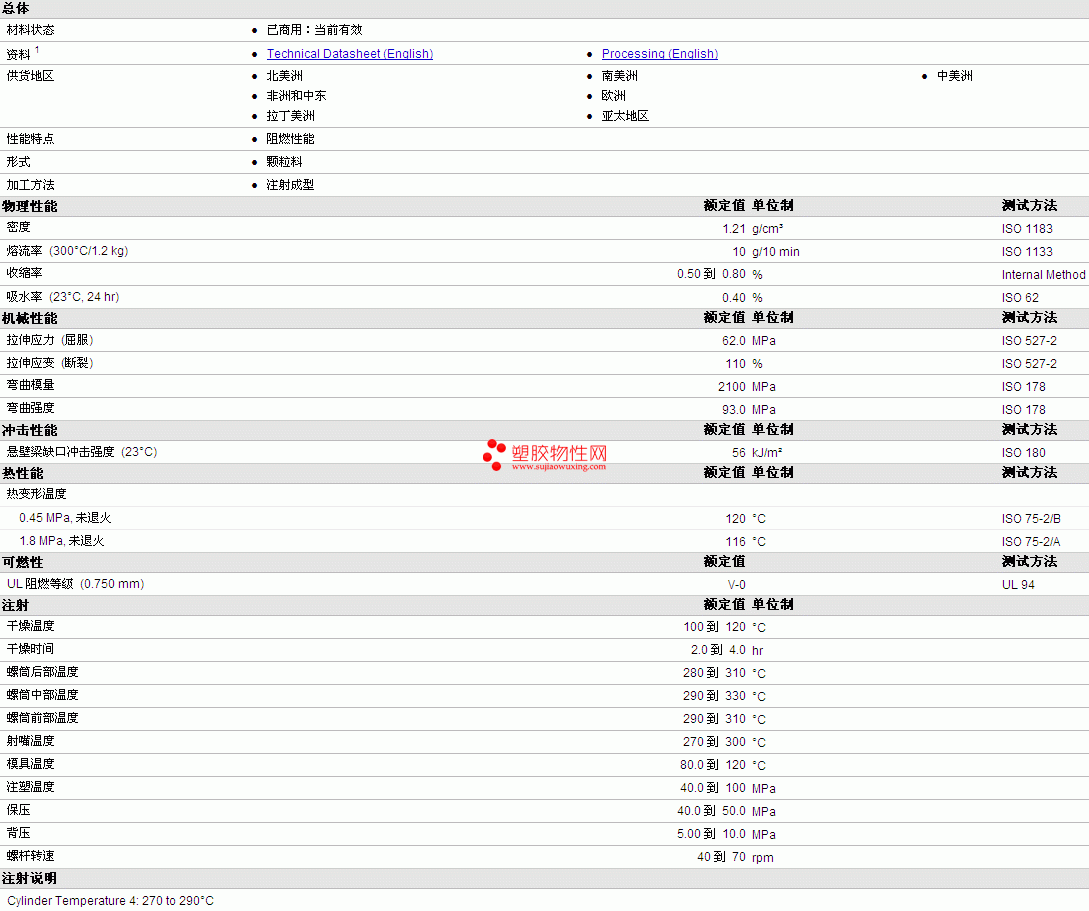Click ISO 1133 test method
This screenshot has width=1089, height=911.
(1026, 252)
